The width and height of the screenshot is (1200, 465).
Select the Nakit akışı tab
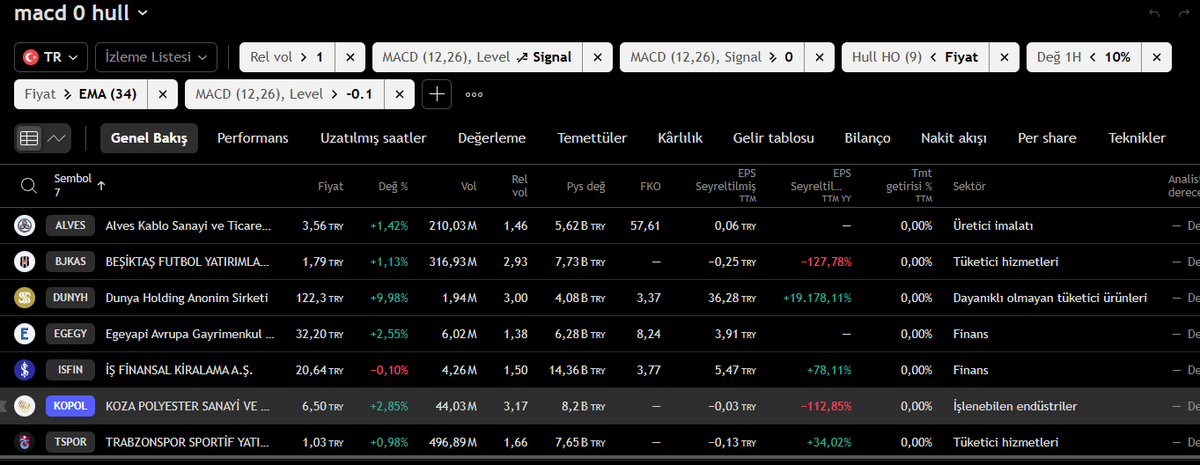[x=954, y=138]
